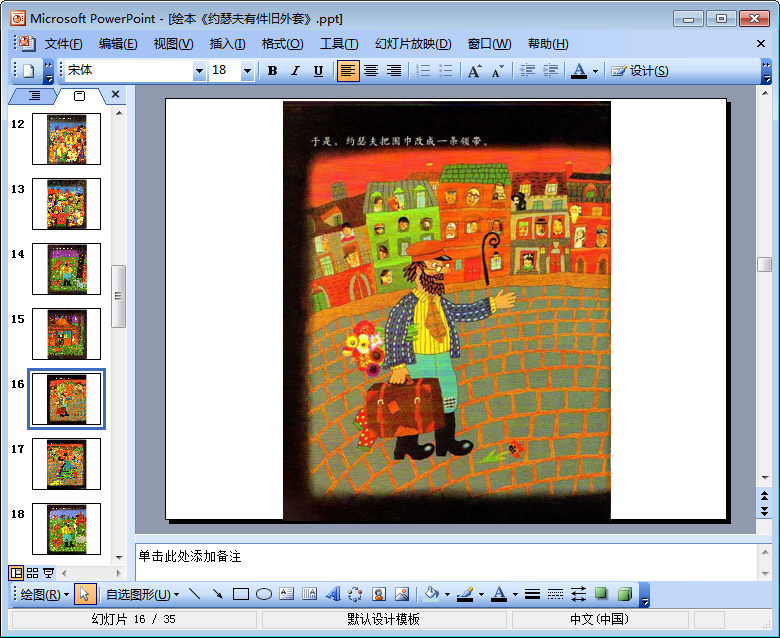Open the 文件(F) menu

pos(63,44)
